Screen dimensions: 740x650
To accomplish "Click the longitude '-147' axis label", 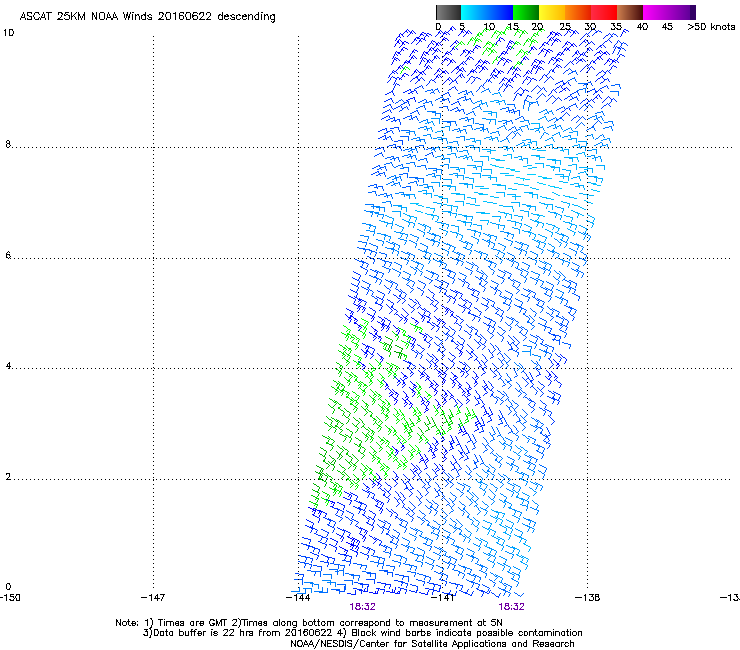I will pos(153,598).
